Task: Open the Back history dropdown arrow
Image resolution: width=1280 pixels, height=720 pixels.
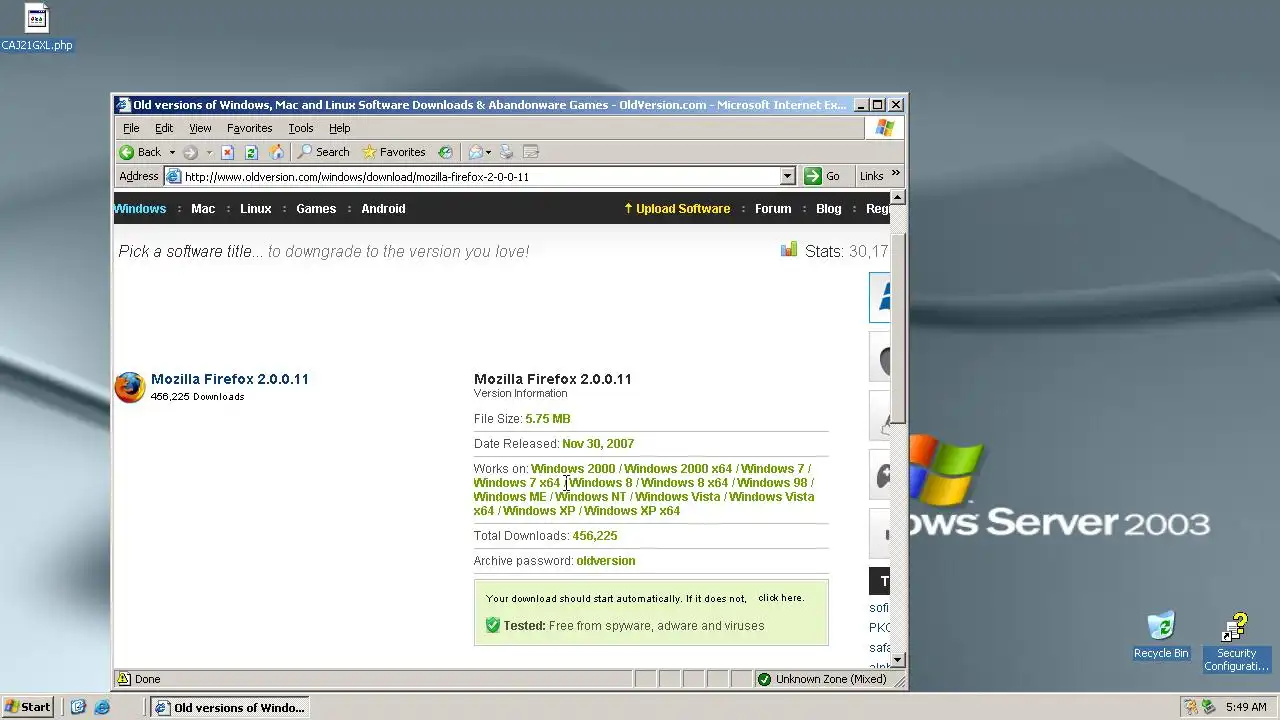Action: tap(172, 152)
